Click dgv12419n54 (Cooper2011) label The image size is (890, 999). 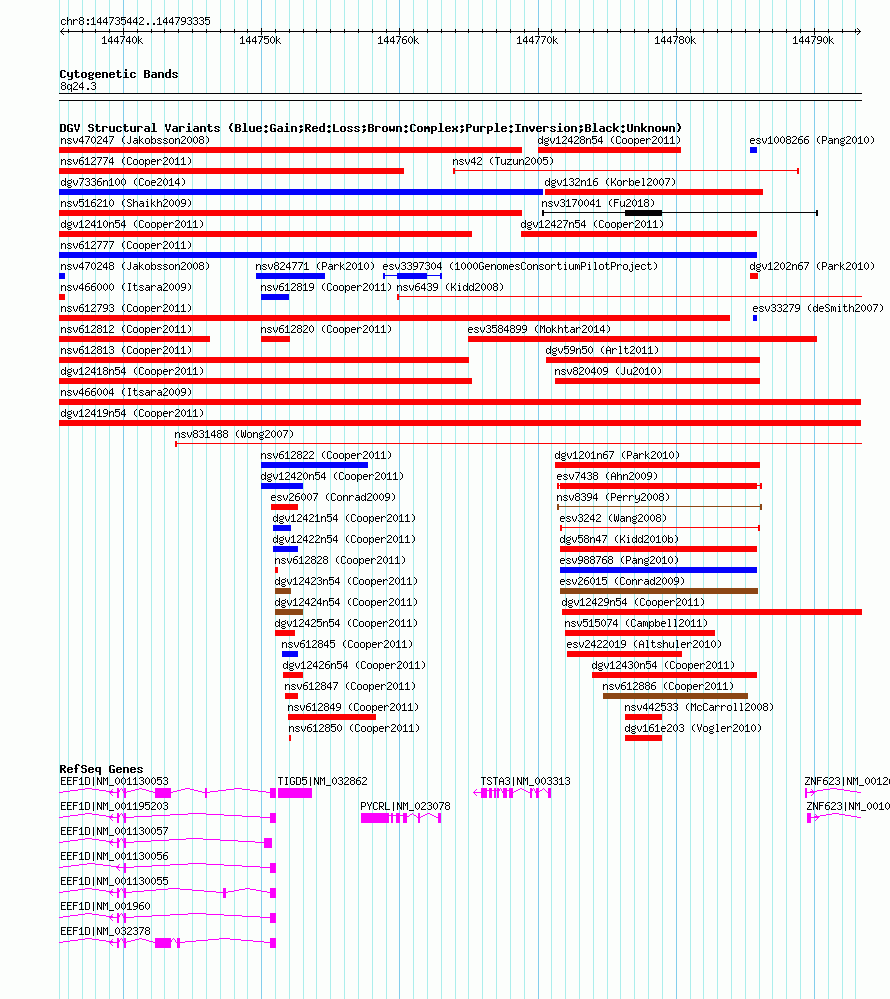[x=132, y=413]
